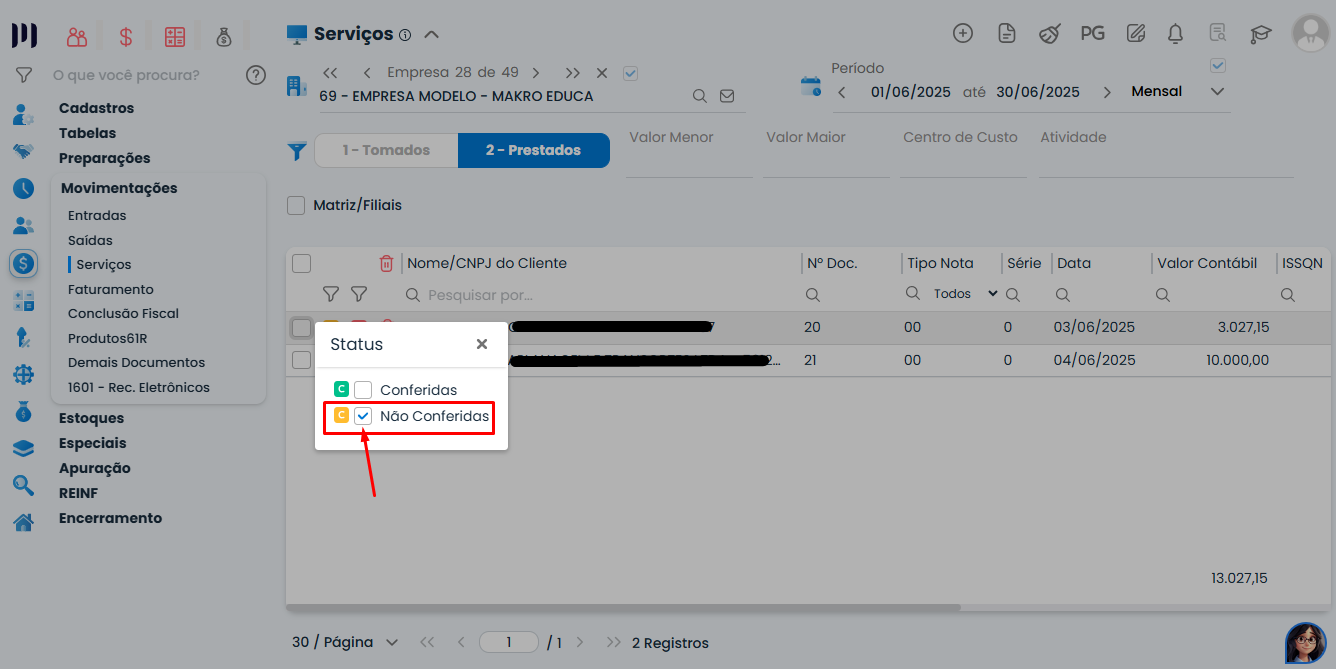The height and width of the screenshot is (669, 1336).
Task: Click search icon under Valor Contábil column
Action: coord(1163,295)
